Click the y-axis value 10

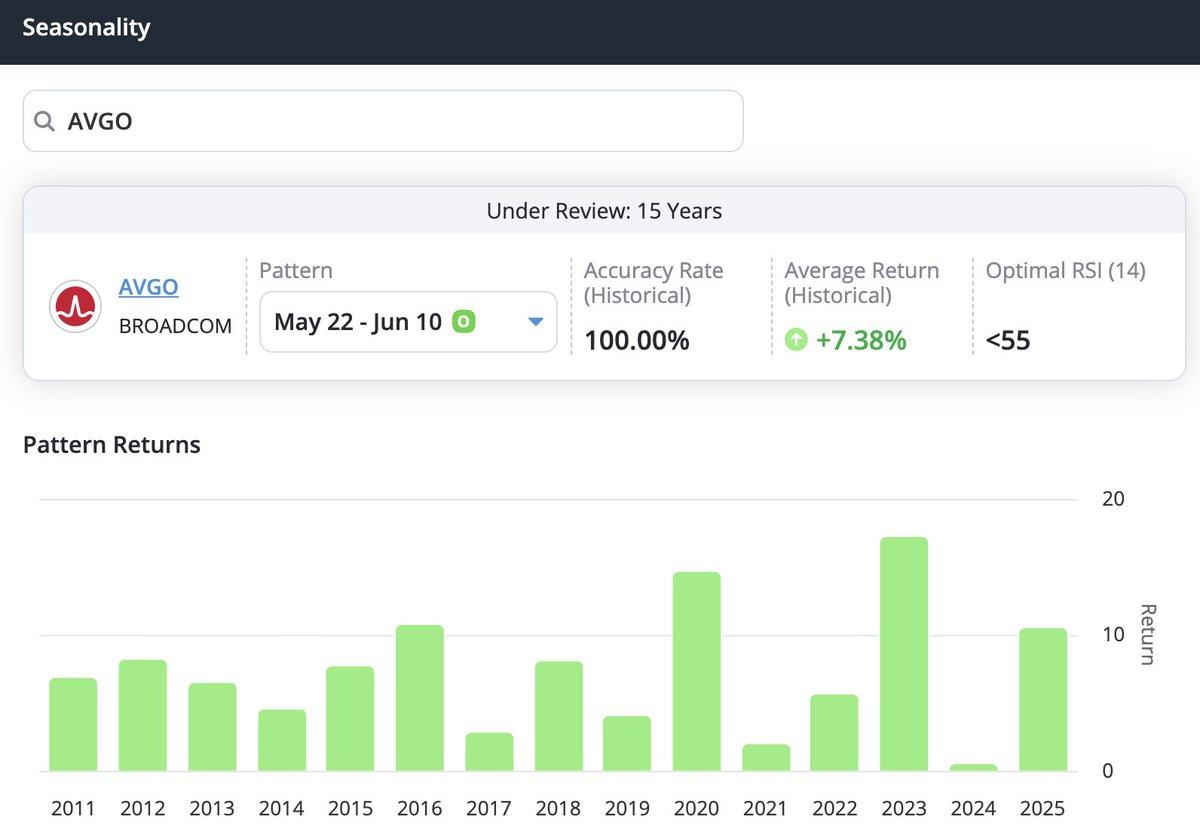1113,635
